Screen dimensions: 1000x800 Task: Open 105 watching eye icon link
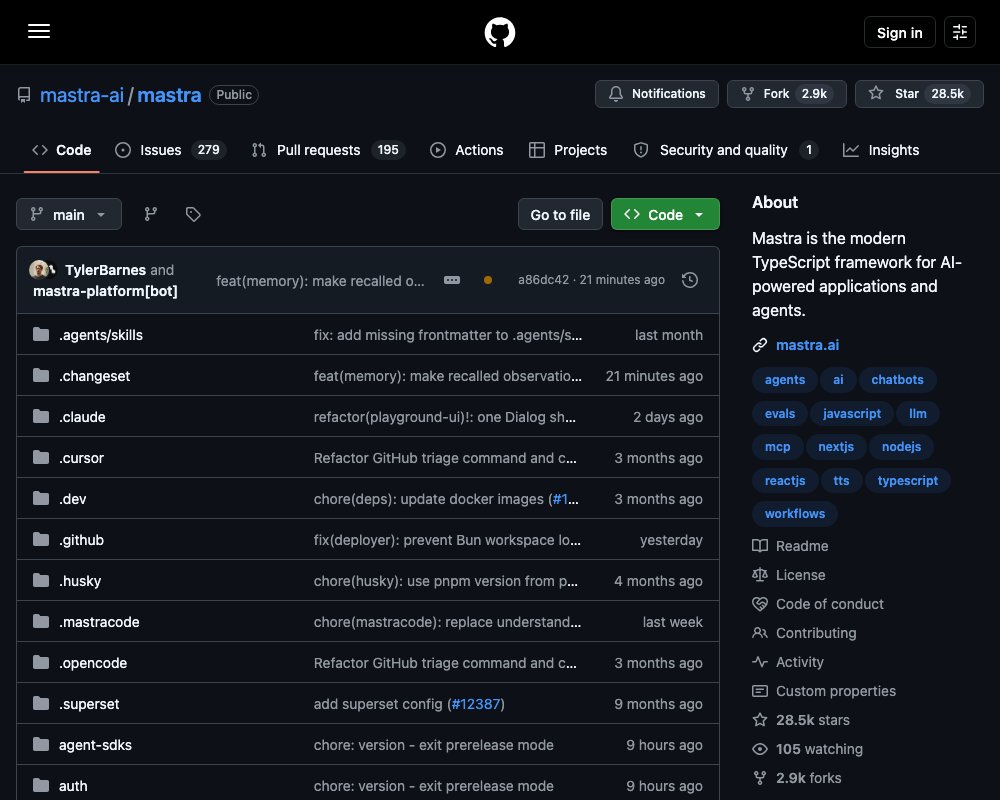tap(807, 749)
